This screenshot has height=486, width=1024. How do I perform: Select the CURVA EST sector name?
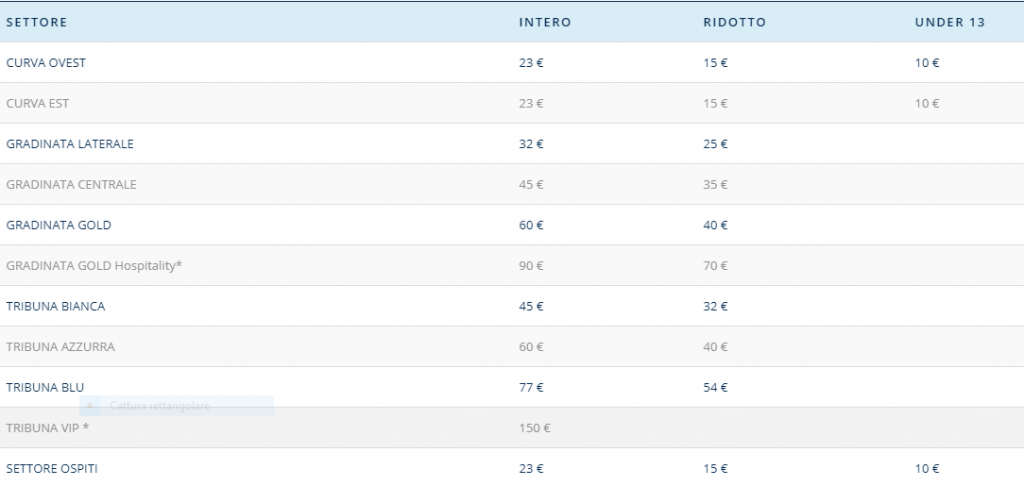pyautogui.click(x=37, y=103)
